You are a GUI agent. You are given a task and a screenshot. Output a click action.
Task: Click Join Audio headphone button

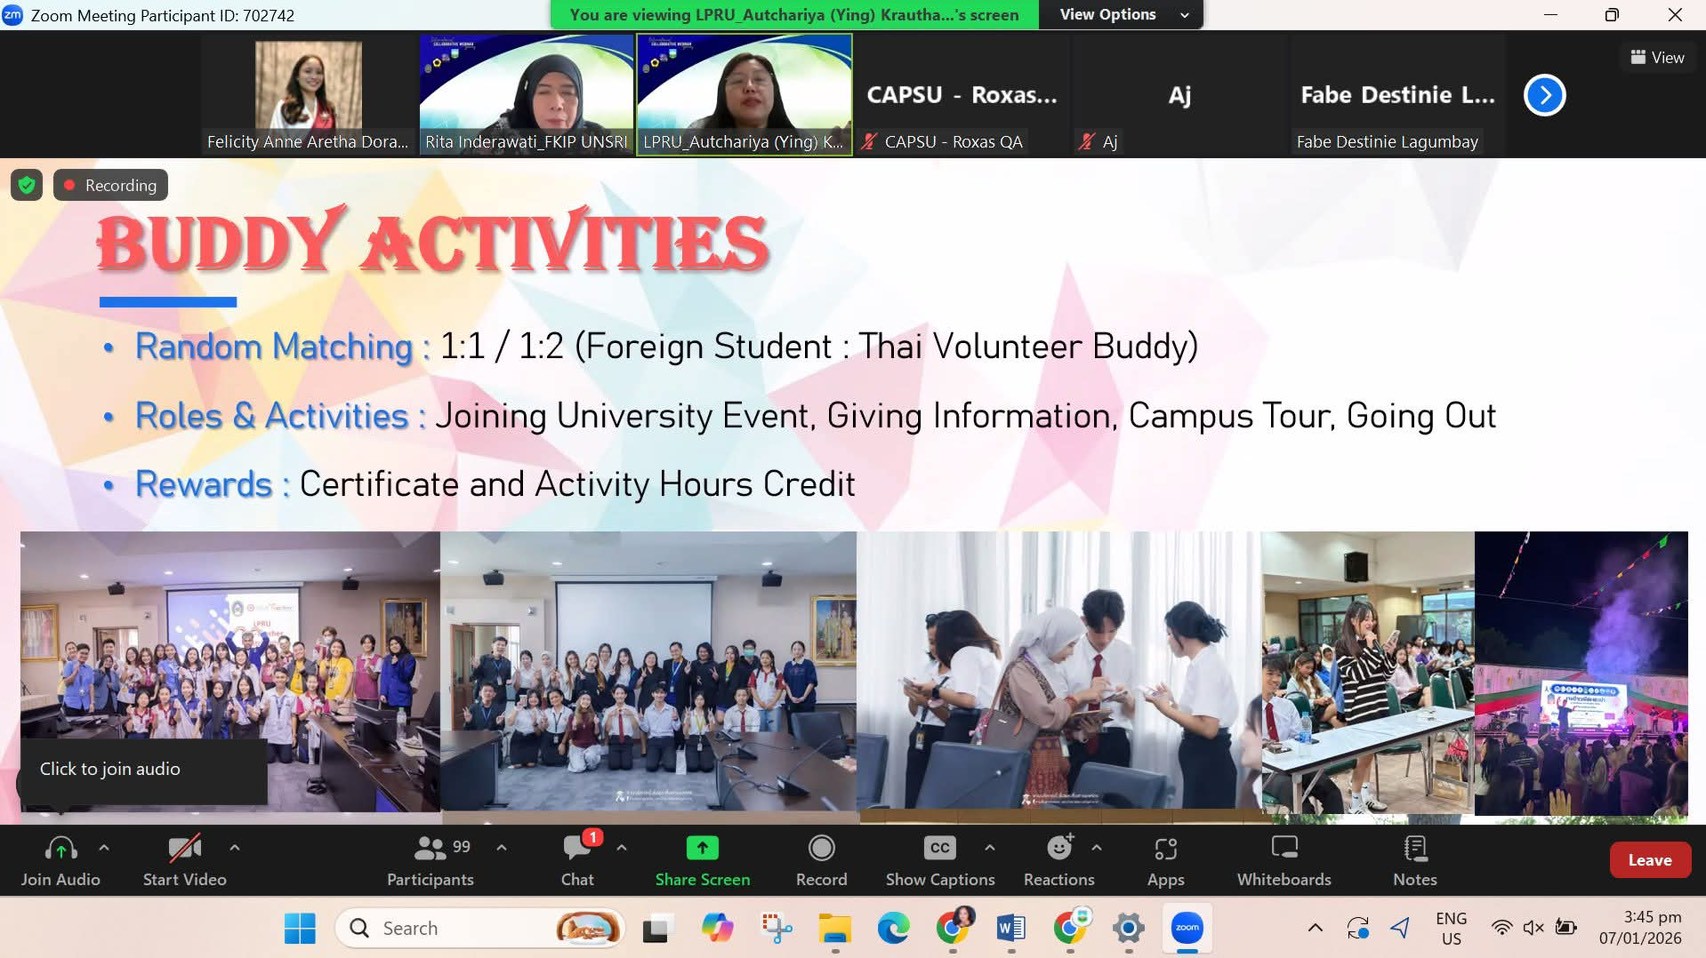click(x=60, y=860)
